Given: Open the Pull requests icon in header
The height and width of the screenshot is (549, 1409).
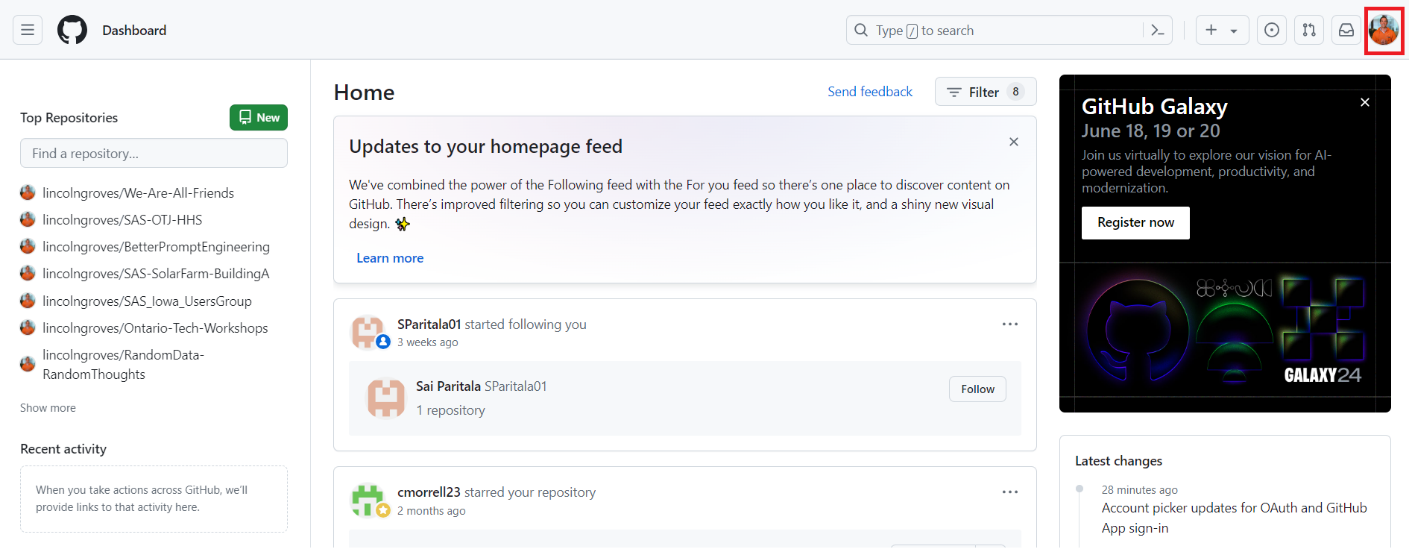Looking at the screenshot, I should click(x=1308, y=30).
